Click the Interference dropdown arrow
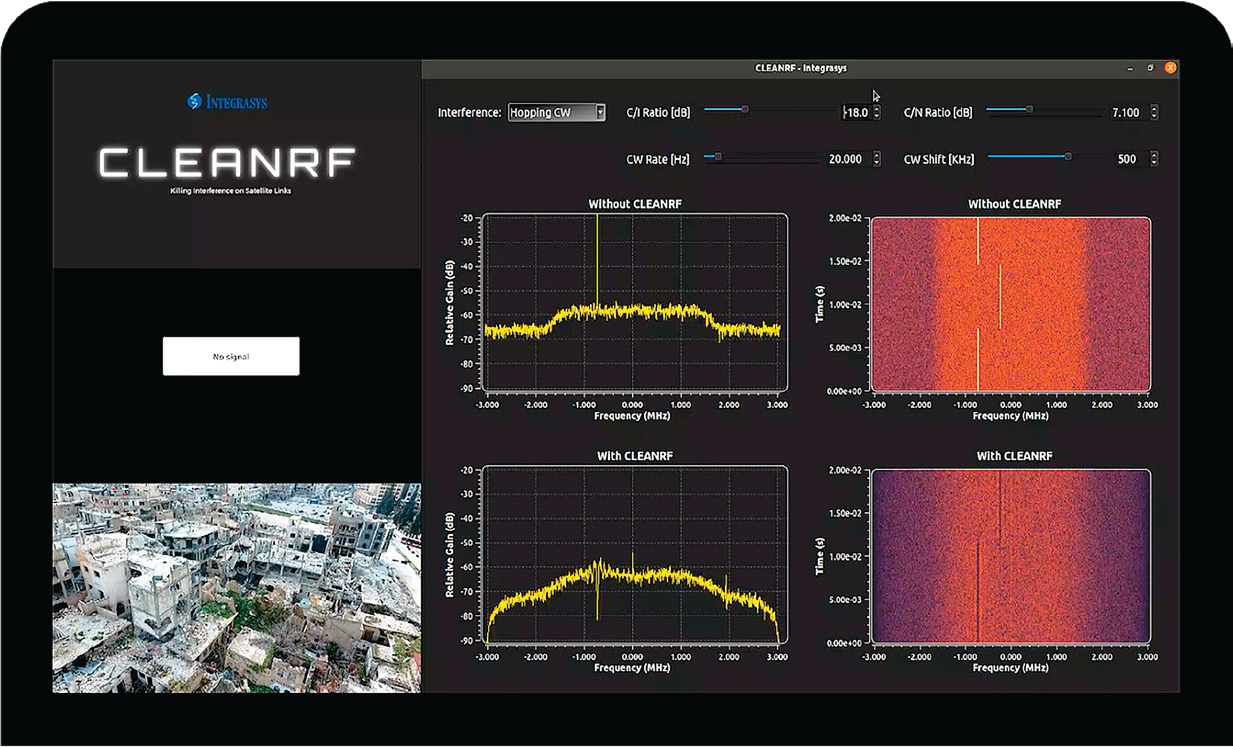 [600, 113]
